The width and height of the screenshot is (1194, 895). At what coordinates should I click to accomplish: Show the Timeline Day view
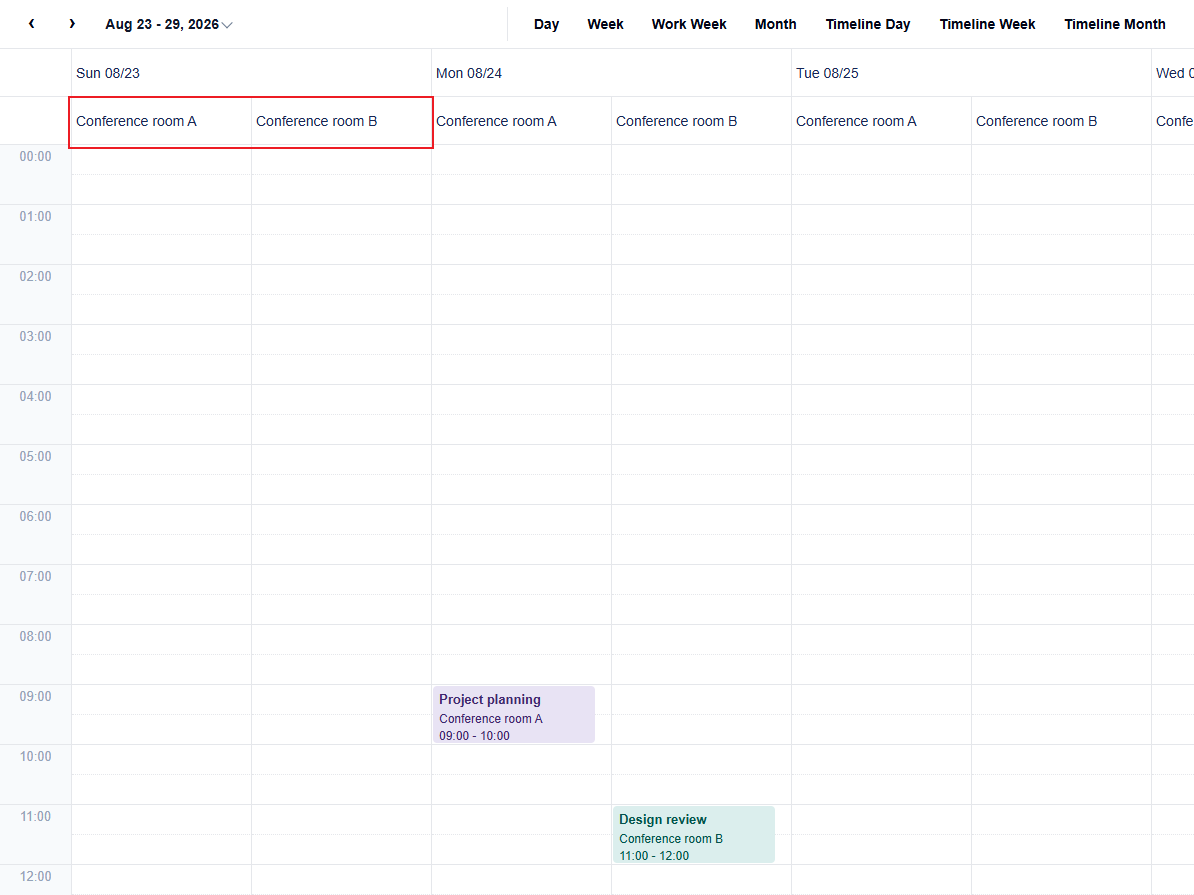pos(868,24)
